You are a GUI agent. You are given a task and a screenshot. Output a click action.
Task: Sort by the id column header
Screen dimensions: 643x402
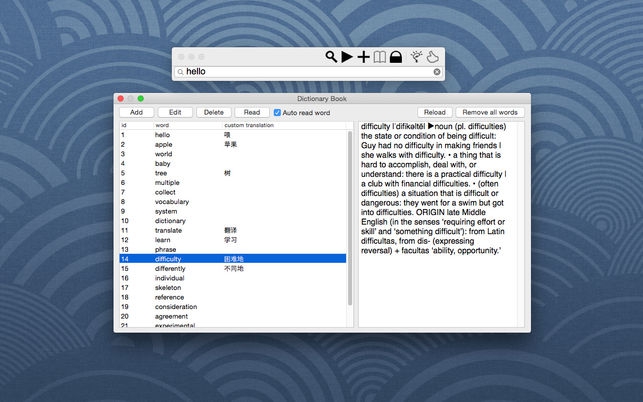coord(136,125)
